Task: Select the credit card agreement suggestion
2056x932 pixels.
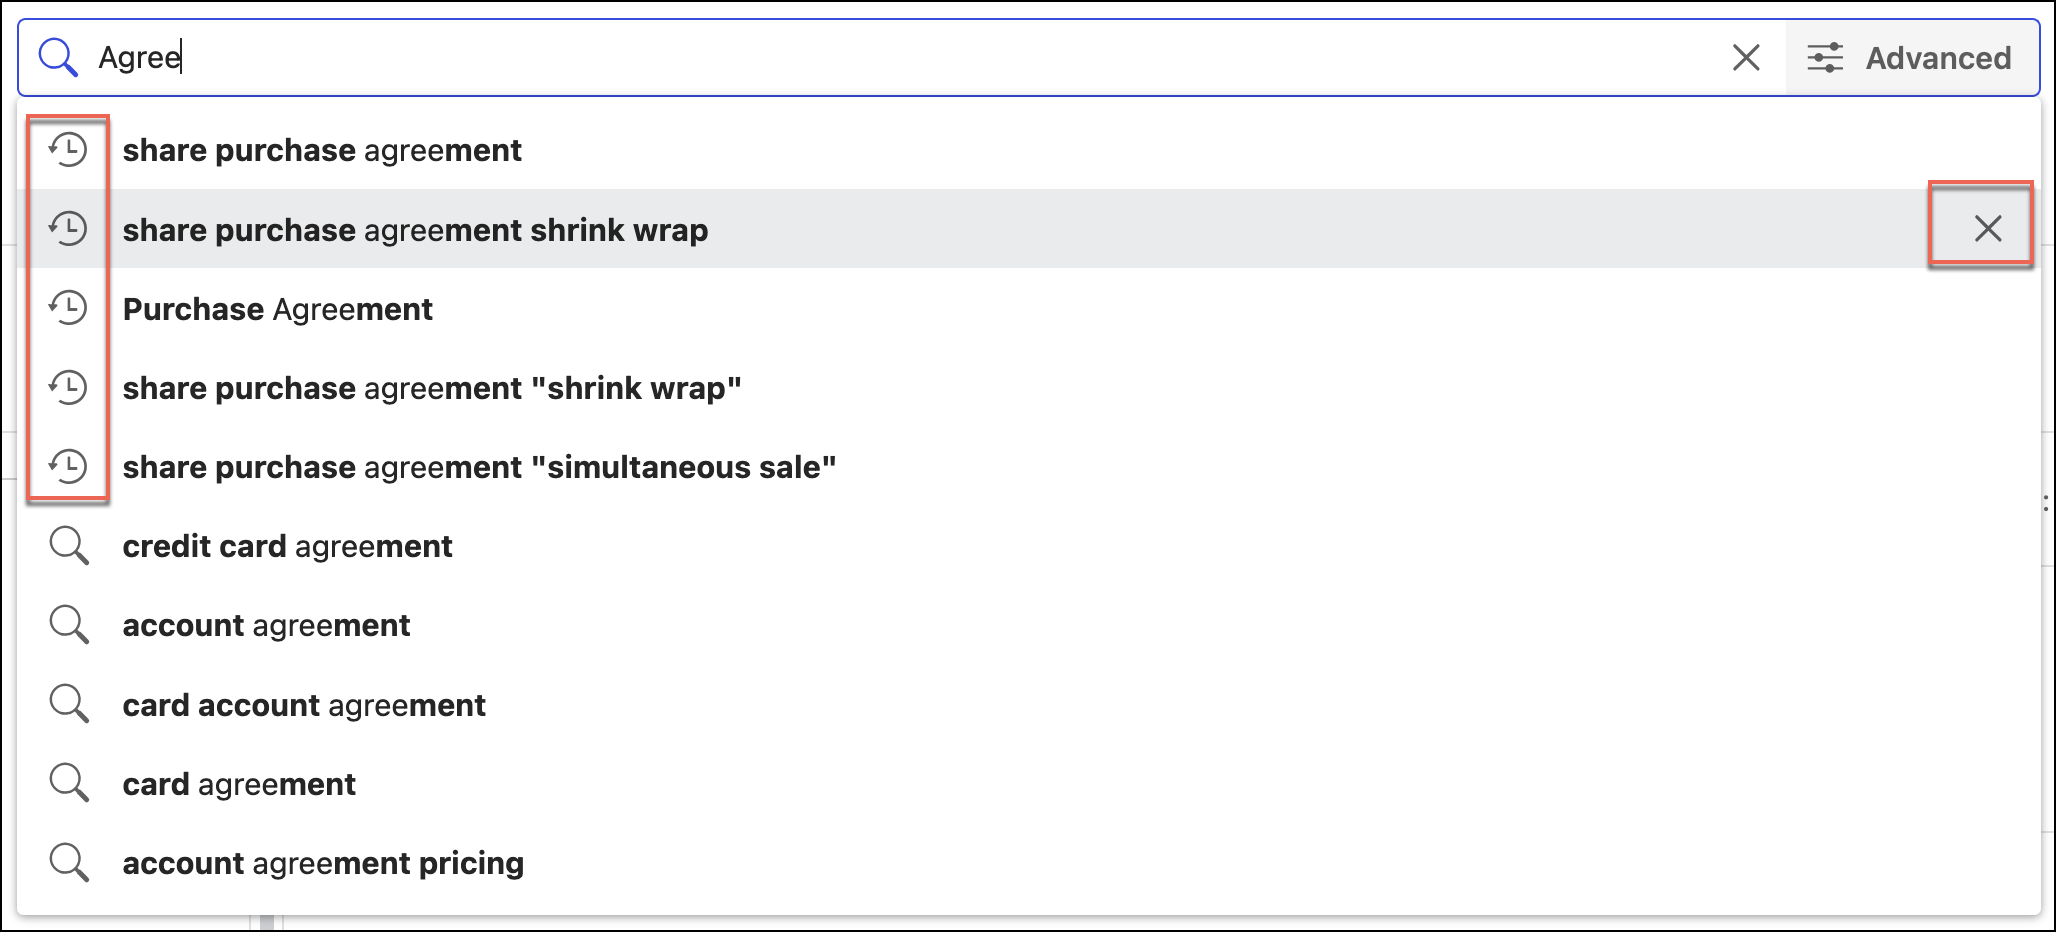Action: 287,546
